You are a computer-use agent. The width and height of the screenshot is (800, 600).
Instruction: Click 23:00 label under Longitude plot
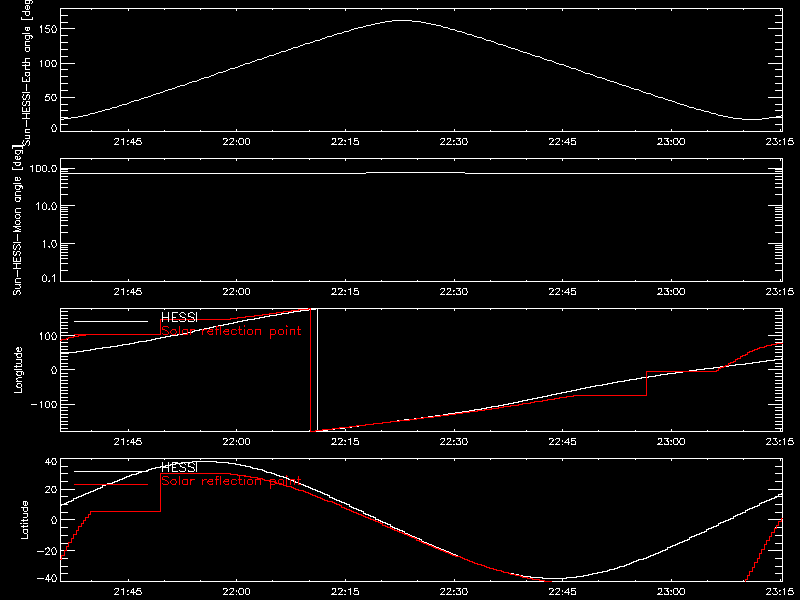(671, 441)
